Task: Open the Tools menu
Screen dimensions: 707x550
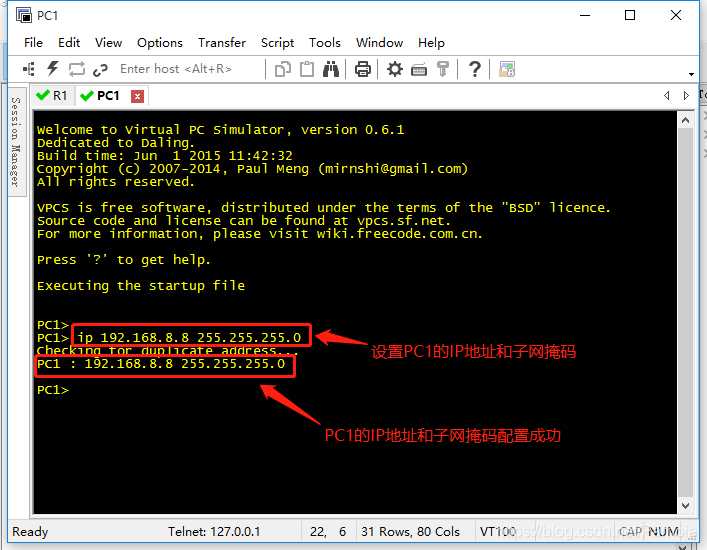Action: pyautogui.click(x=325, y=43)
